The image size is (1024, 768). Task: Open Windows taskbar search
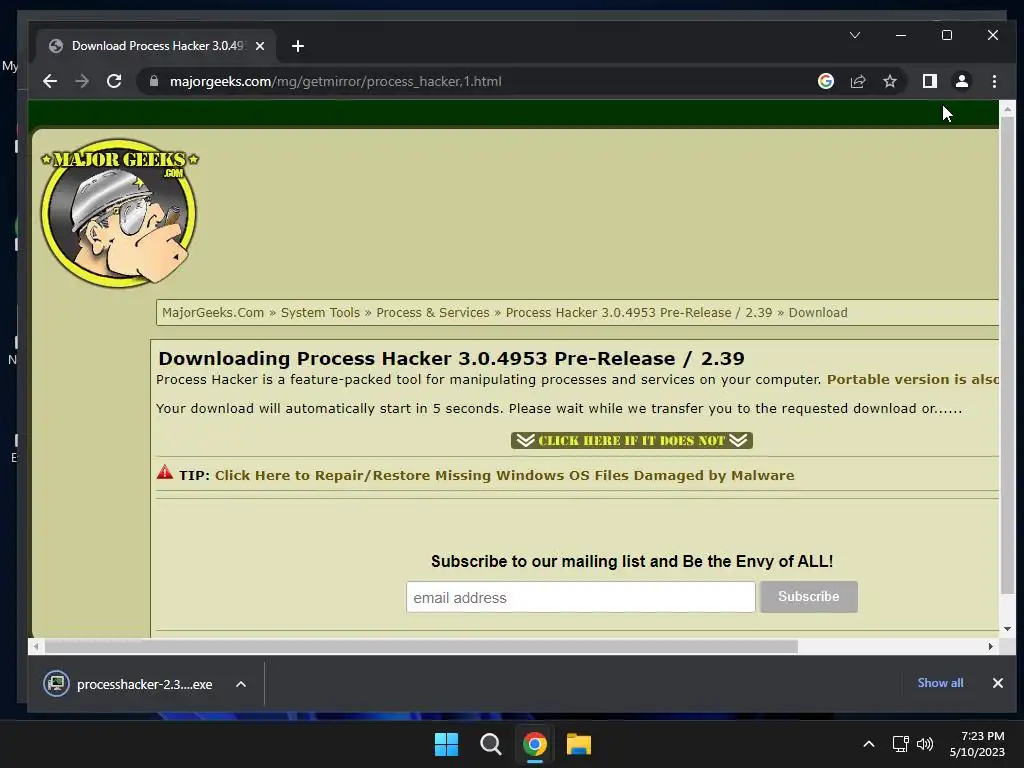490,744
